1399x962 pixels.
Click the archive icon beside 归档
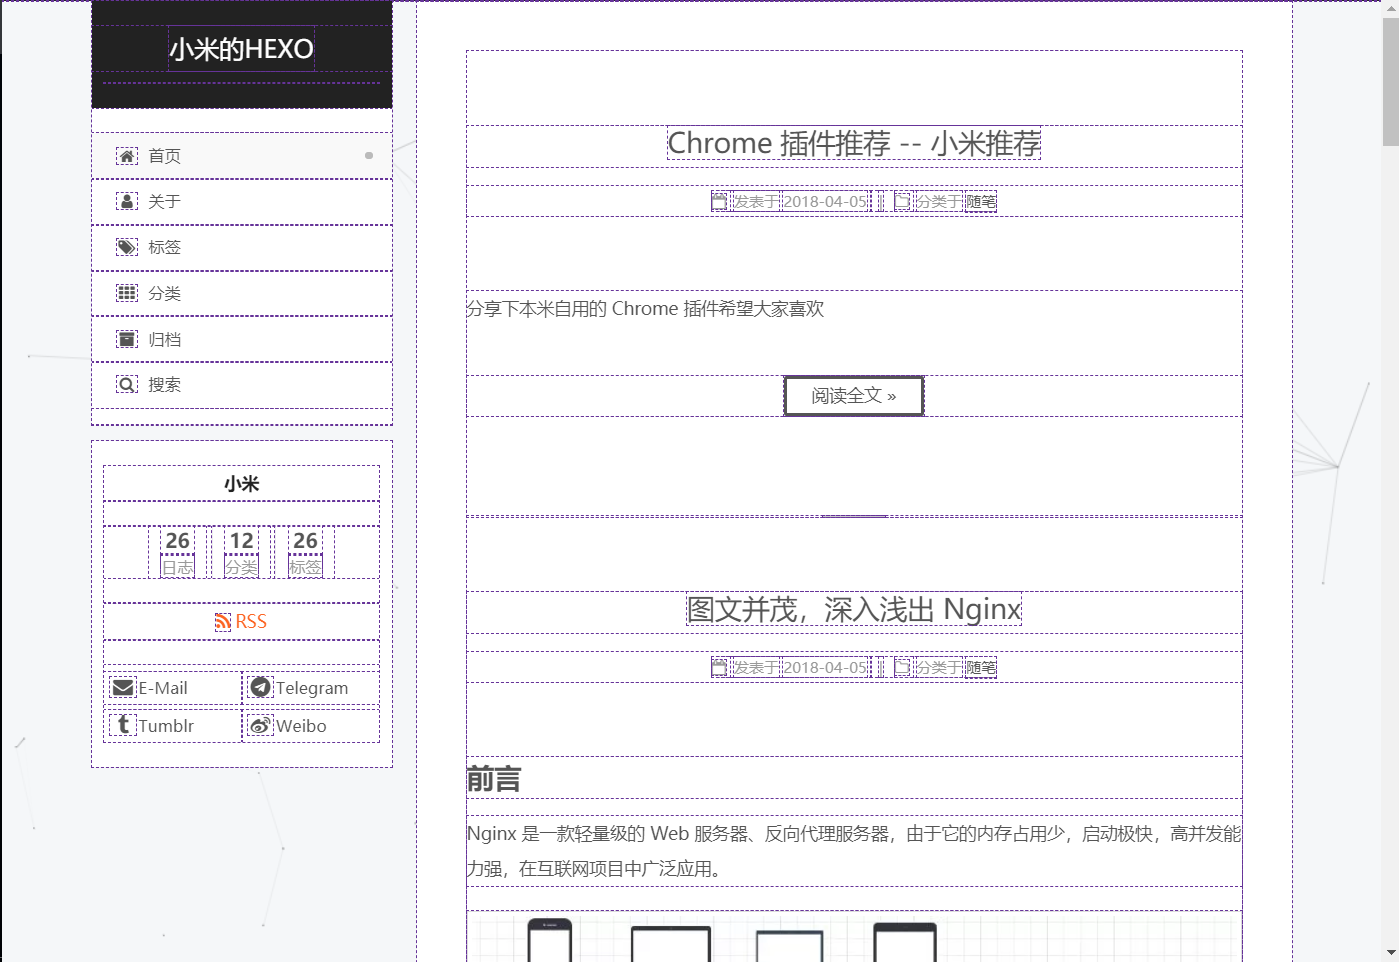127,339
